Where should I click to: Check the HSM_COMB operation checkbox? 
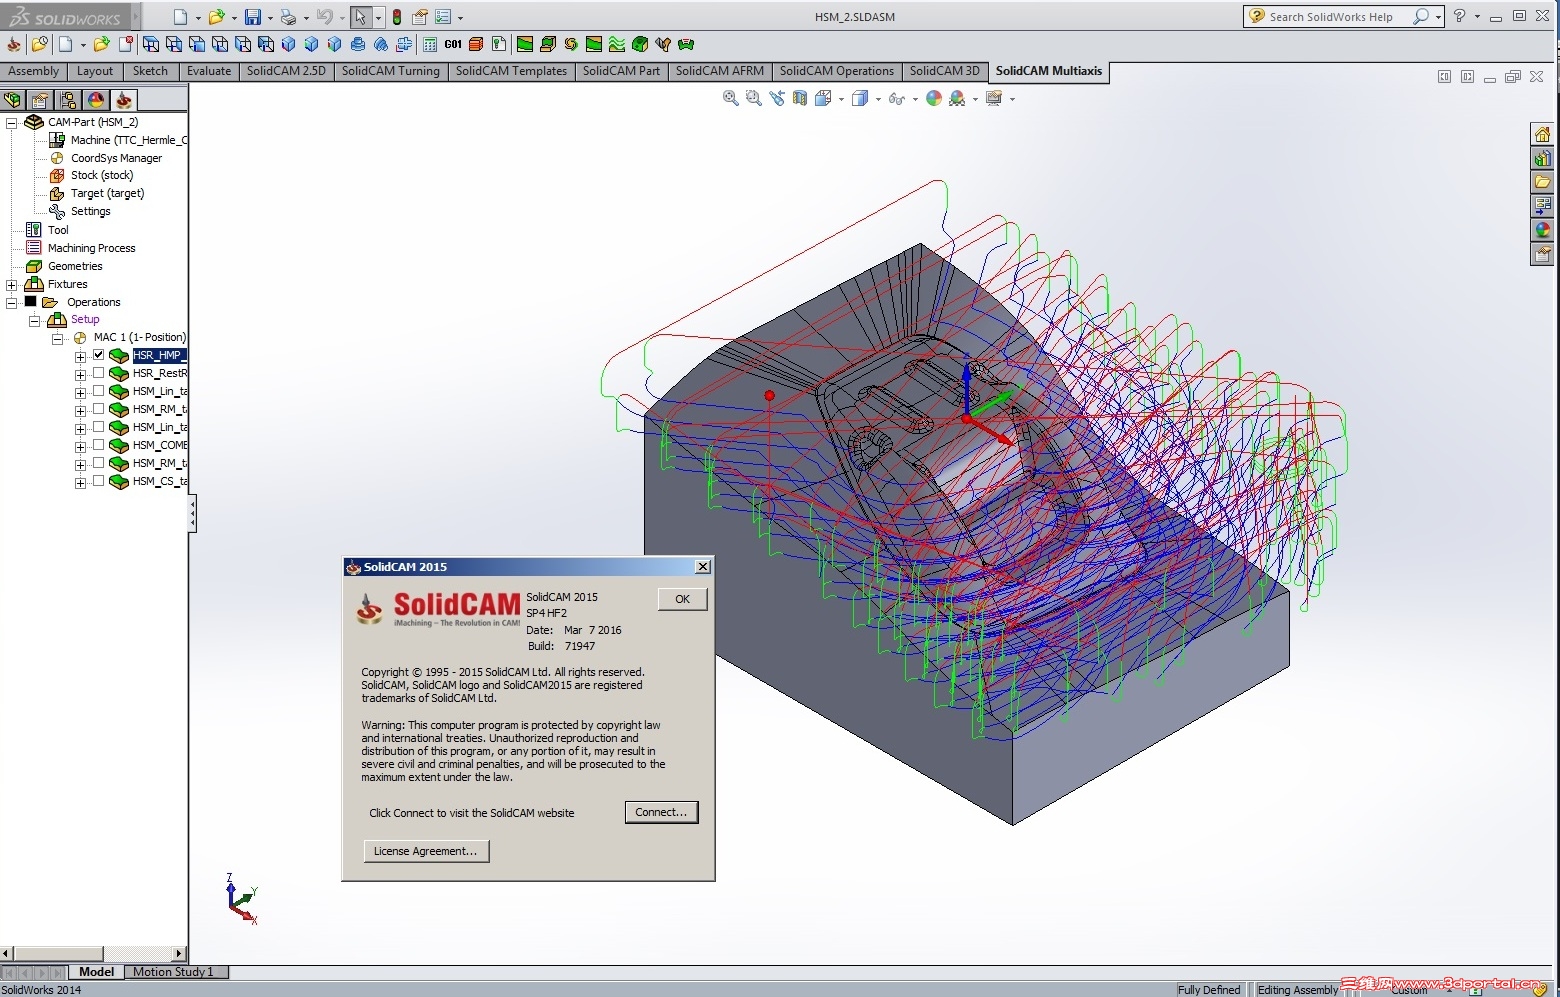99,445
